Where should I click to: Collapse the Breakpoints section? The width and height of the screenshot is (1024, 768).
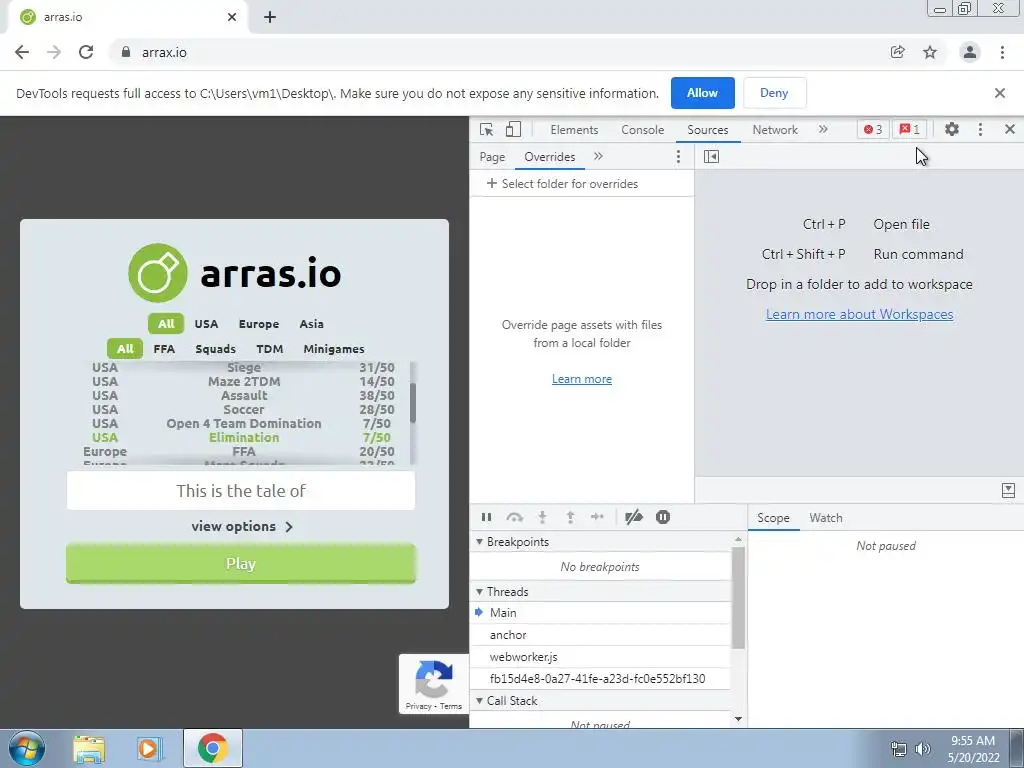479,542
